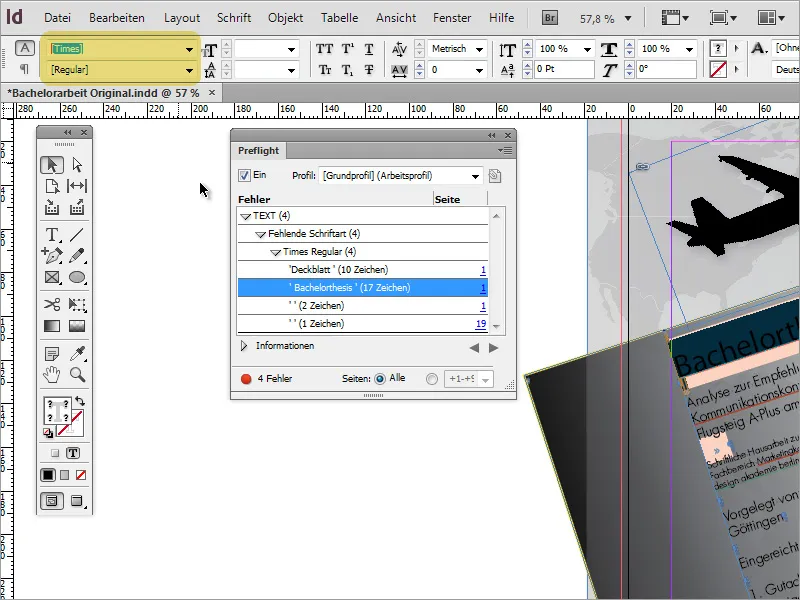Viewport: 800px width, 600px height.
Task: Click the embed profile icon in Preflight
Action: coord(494,176)
